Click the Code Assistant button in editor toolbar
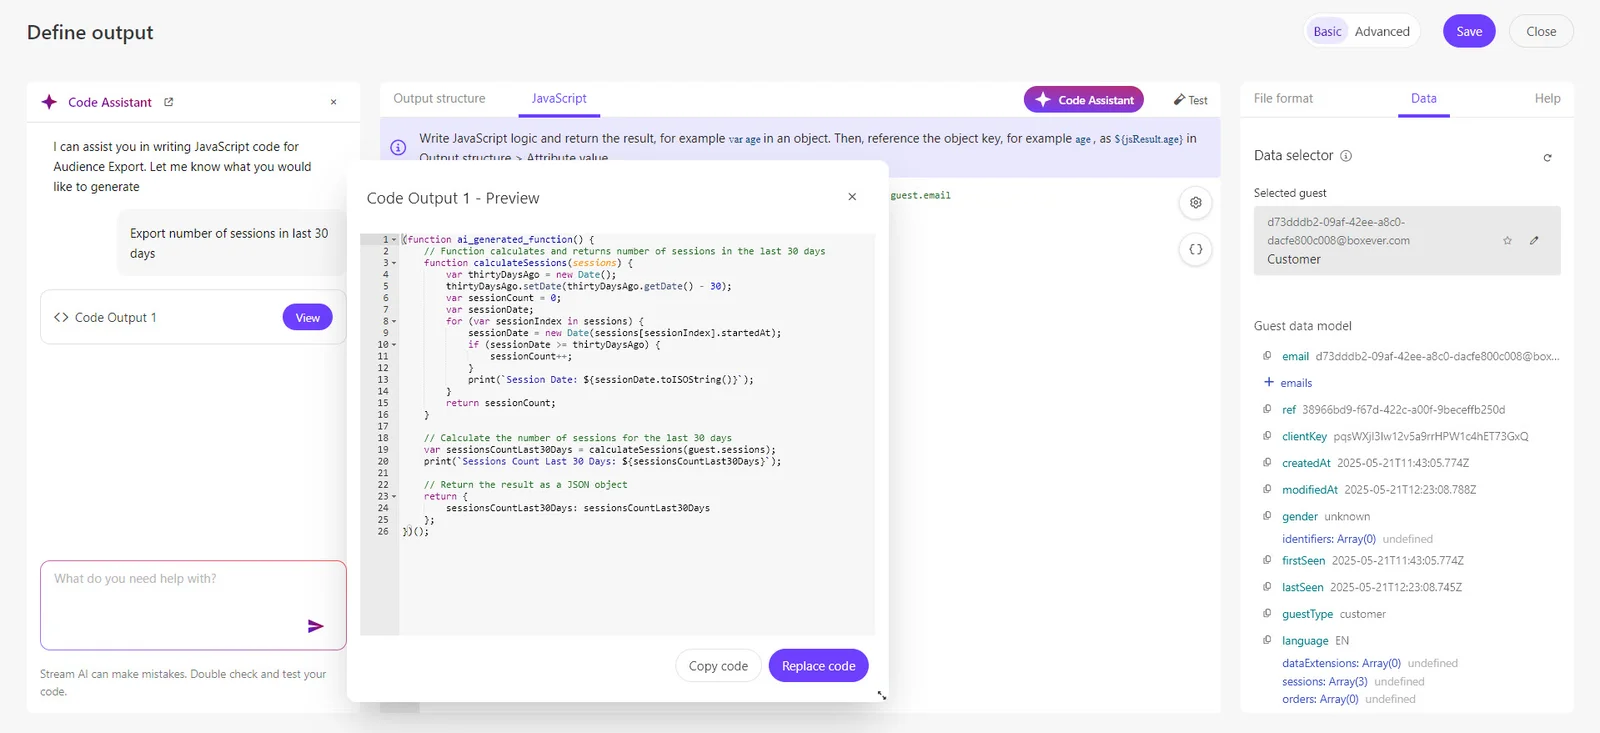The width and height of the screenshot is (1600, 733). [x=1084, y=100]
